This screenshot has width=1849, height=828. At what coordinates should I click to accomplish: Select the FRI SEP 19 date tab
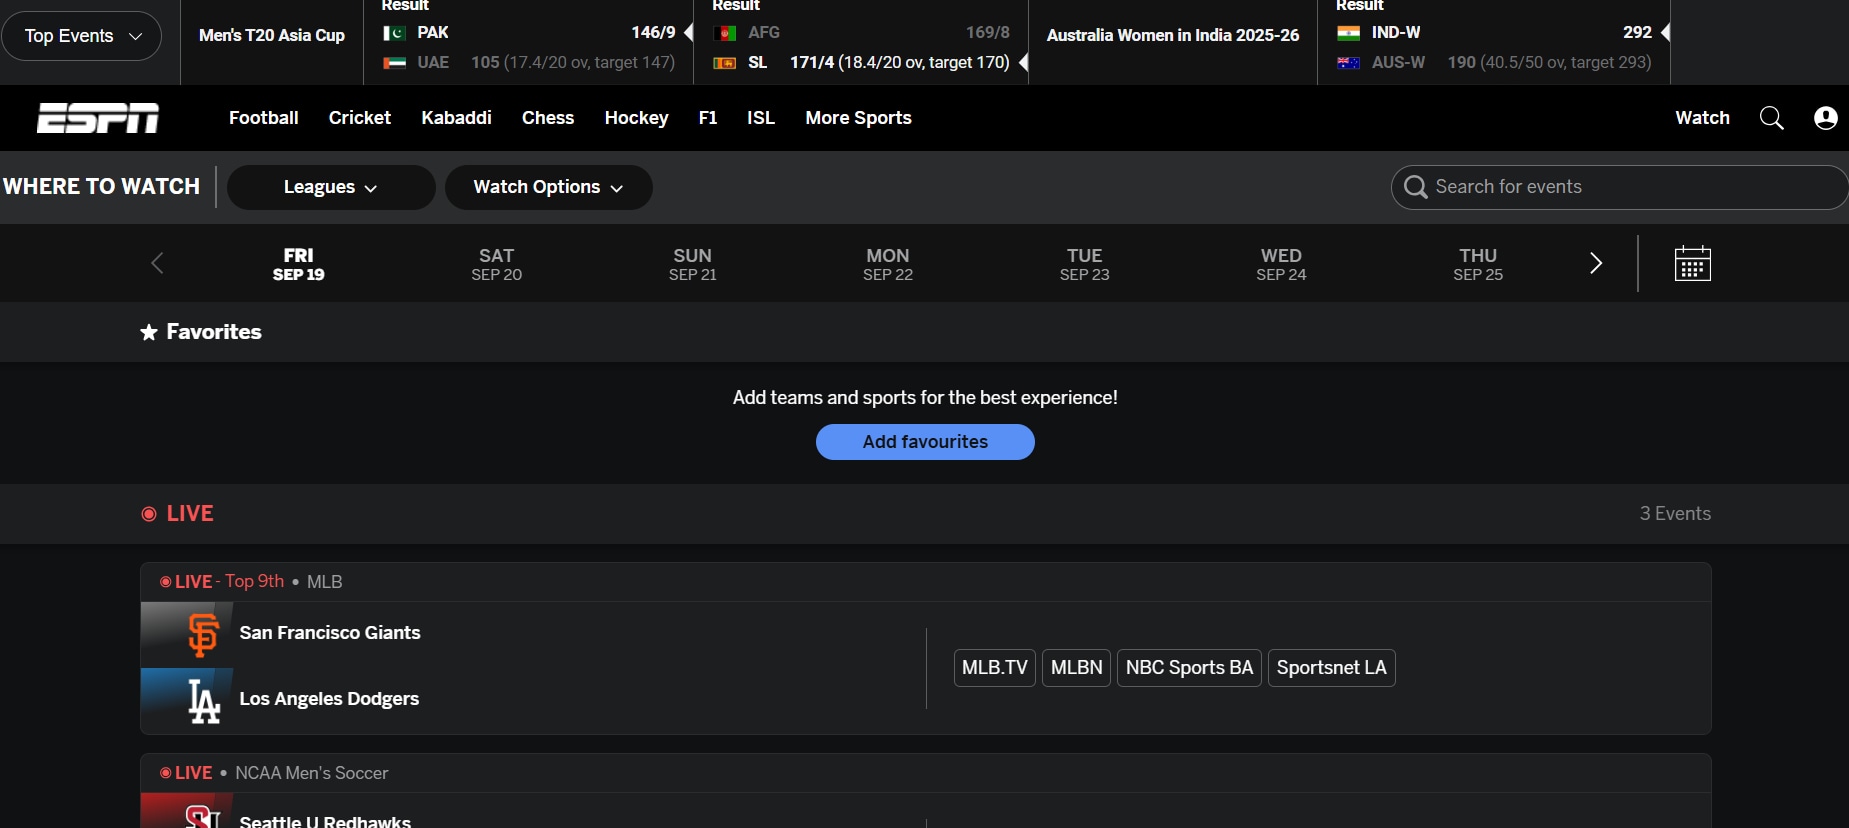[299, 264]
